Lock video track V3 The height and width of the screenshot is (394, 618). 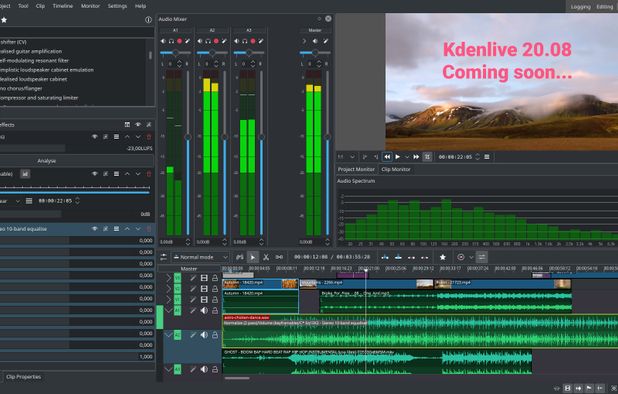(215, 278)
